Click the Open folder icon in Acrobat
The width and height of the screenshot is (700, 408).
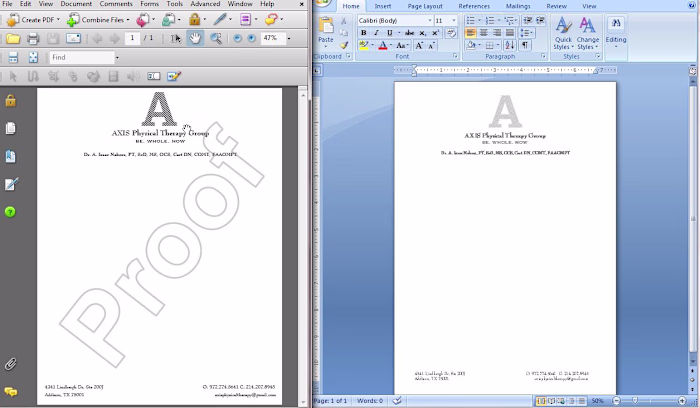coord(13,38)
